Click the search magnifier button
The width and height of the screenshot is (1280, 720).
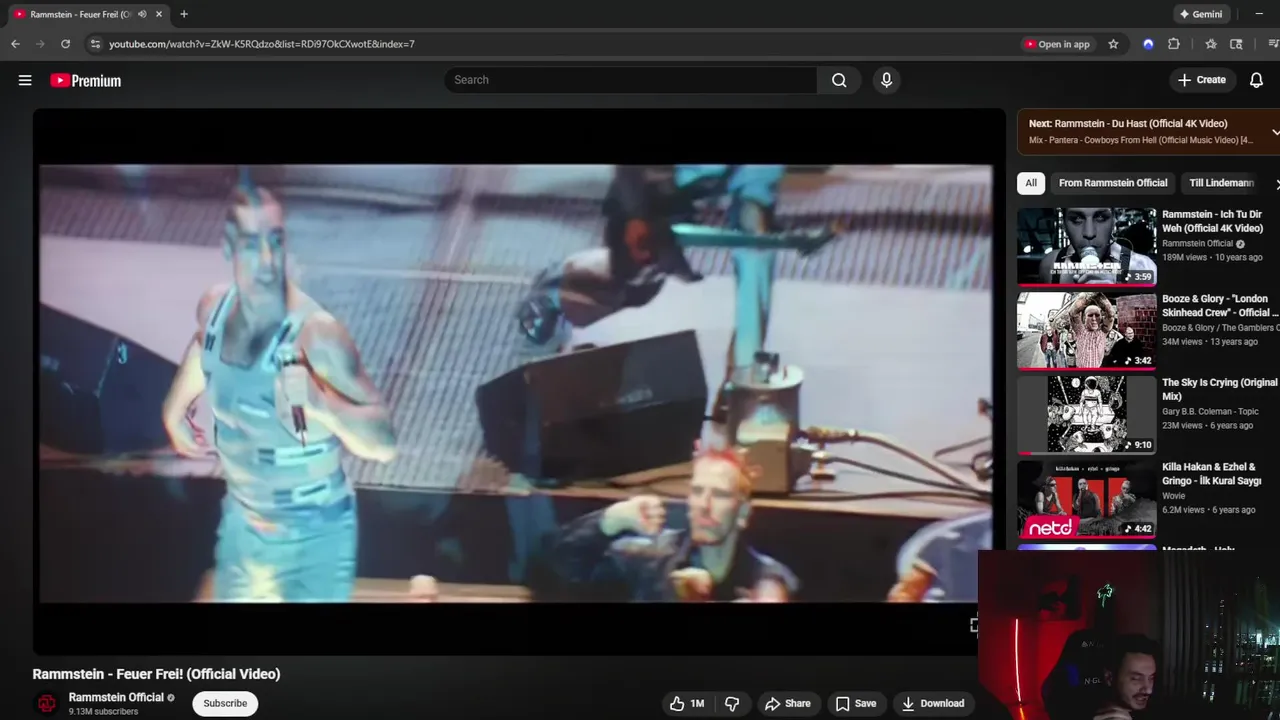pyautogui.click(x=839, y=80)
